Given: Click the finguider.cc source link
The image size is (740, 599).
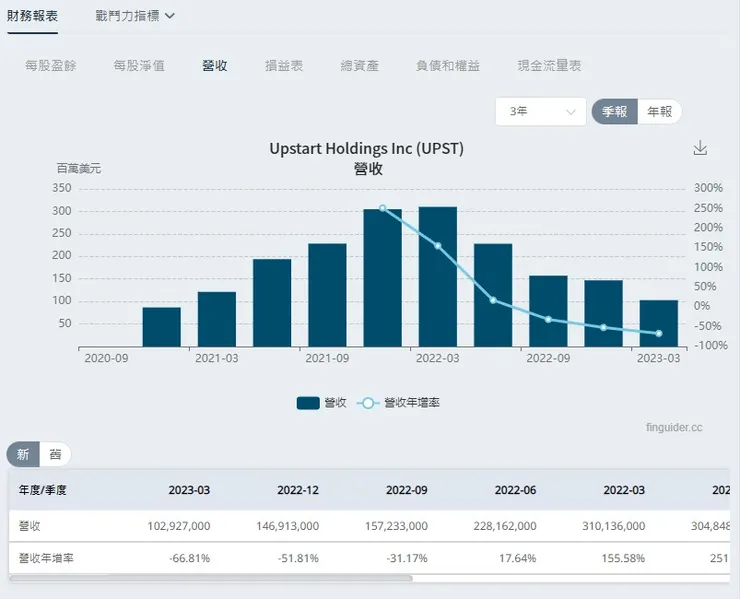Looking at the screenshot, I should coord(674,428).
